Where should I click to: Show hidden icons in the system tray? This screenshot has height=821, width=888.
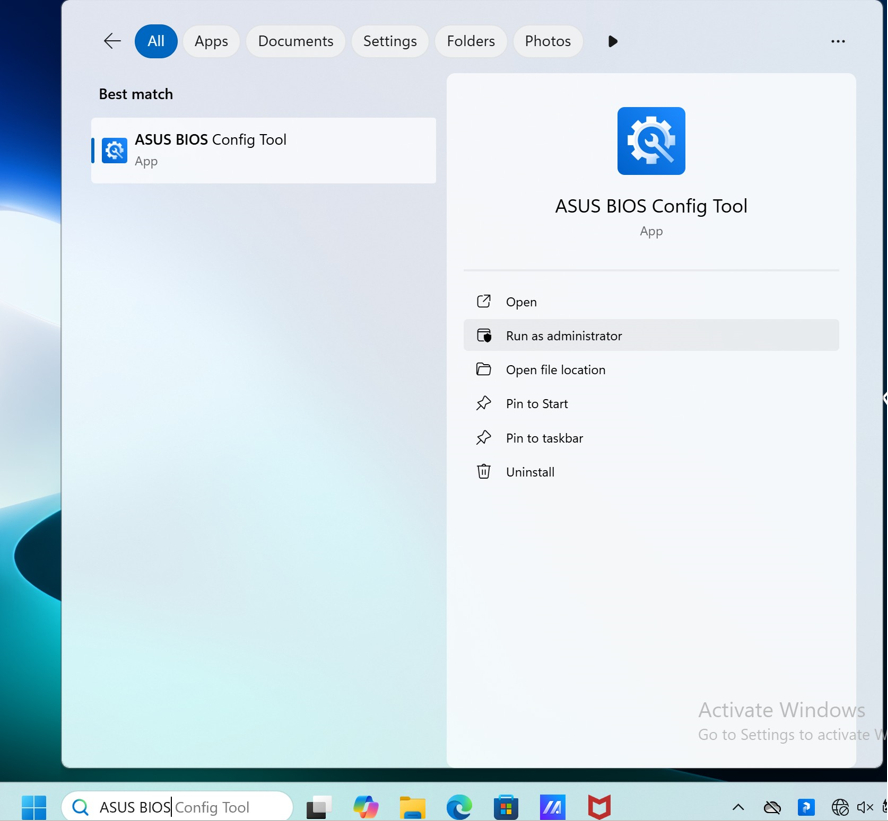pos(738,807)
